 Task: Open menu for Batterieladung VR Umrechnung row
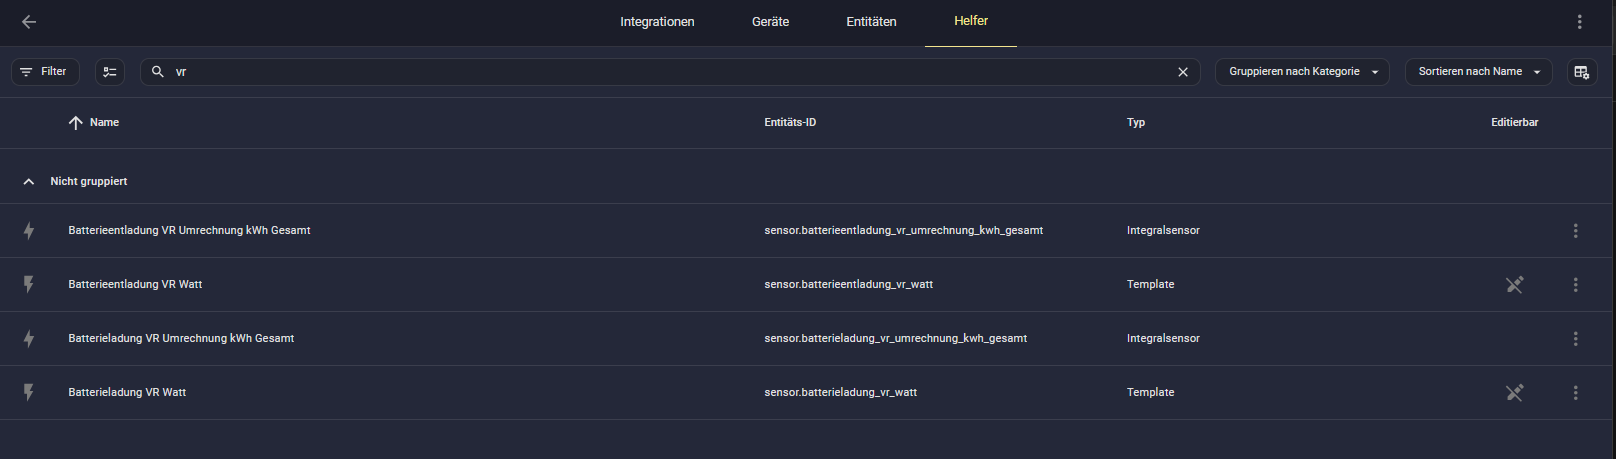1575,339
